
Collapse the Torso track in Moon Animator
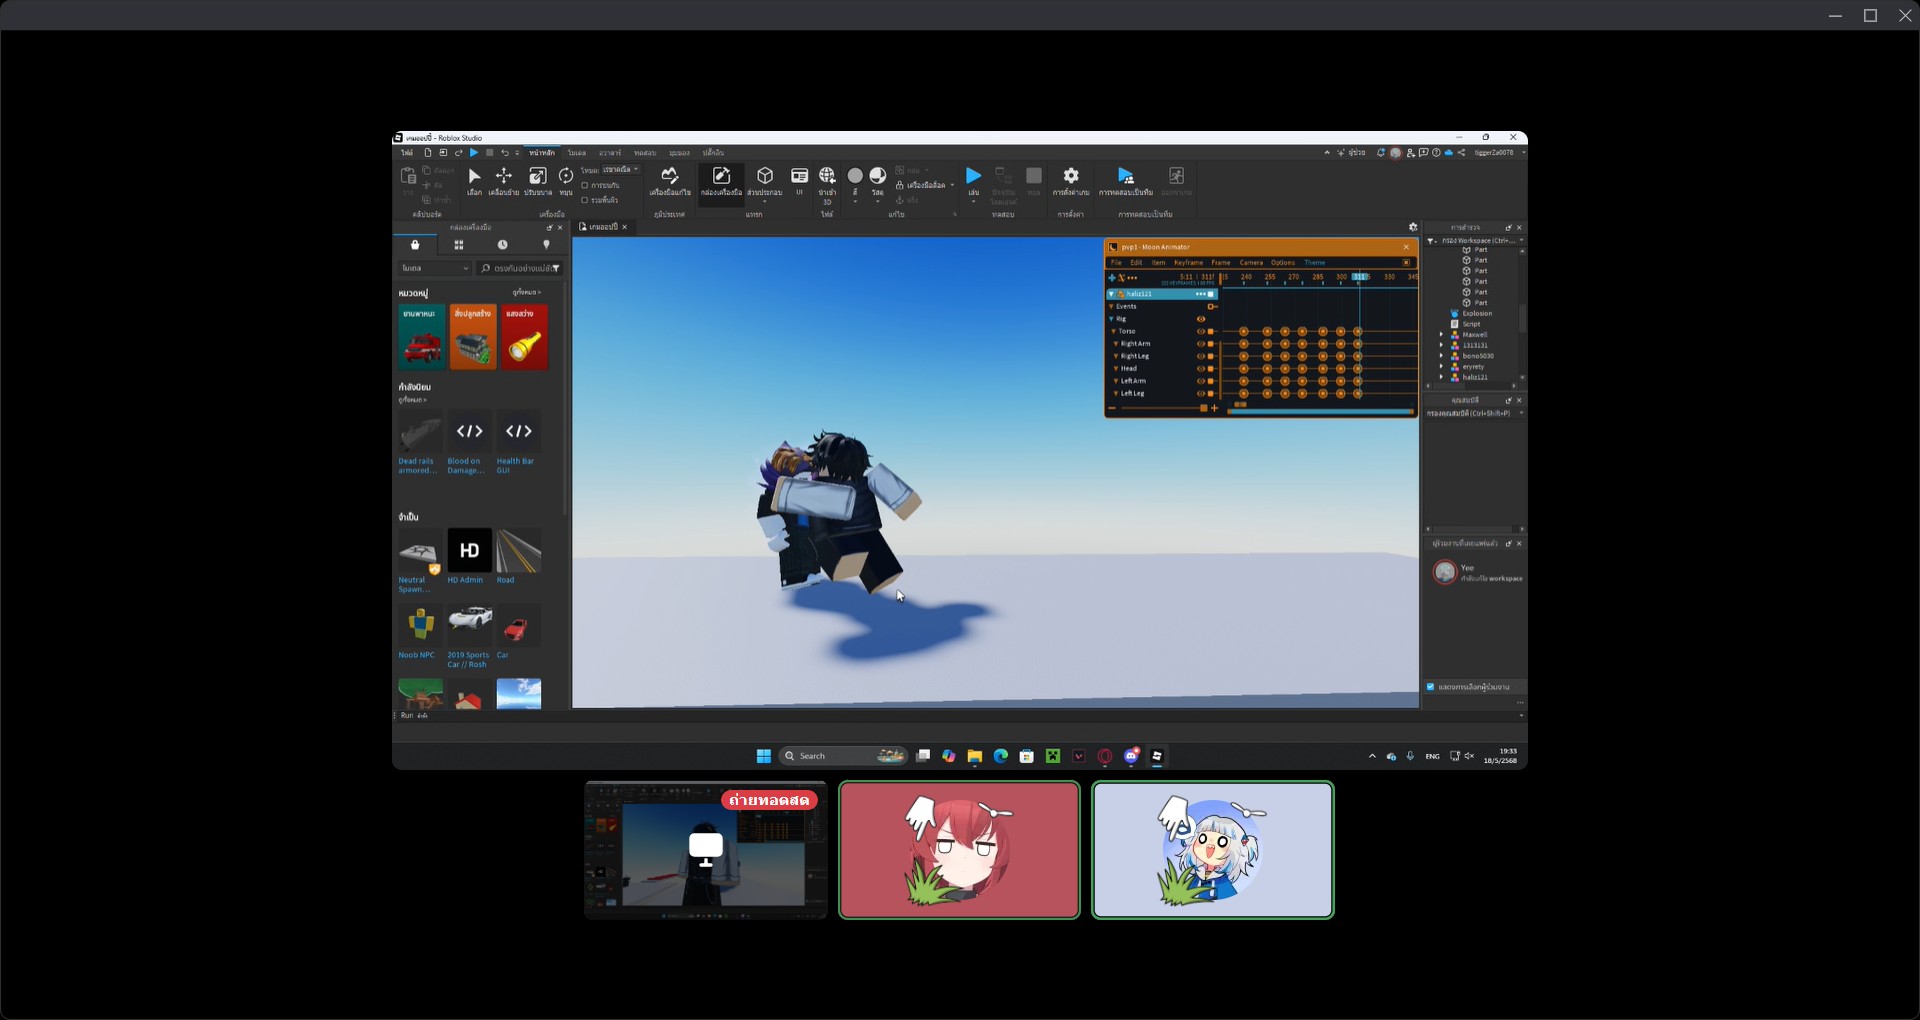tap(1113, 331)
